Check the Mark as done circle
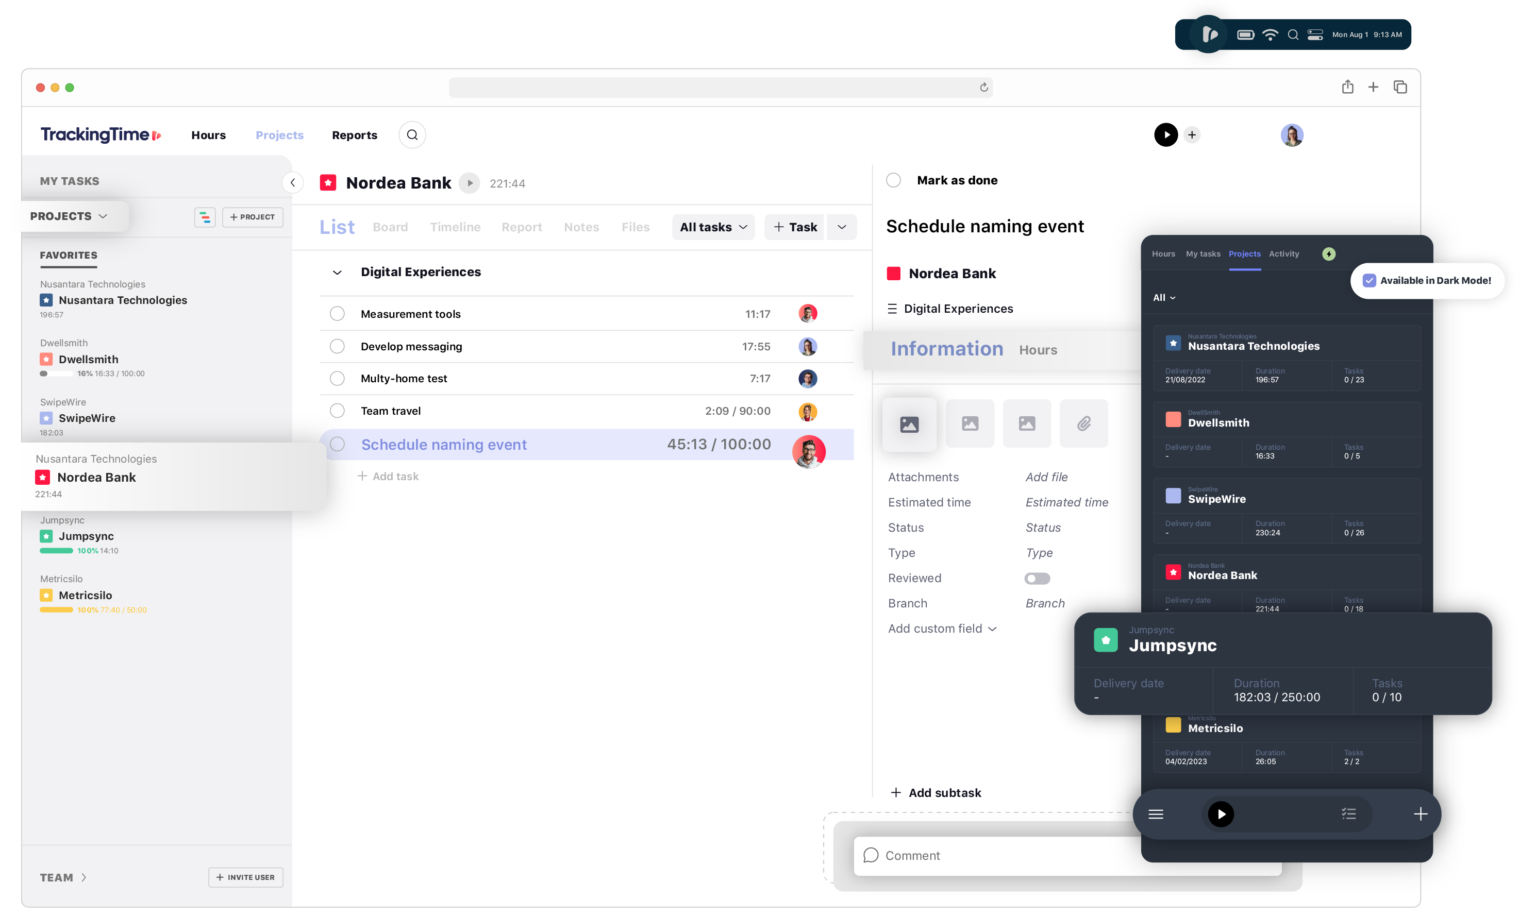The width and height of the screenshot is (1536, 917). click(x=894, y=180)
